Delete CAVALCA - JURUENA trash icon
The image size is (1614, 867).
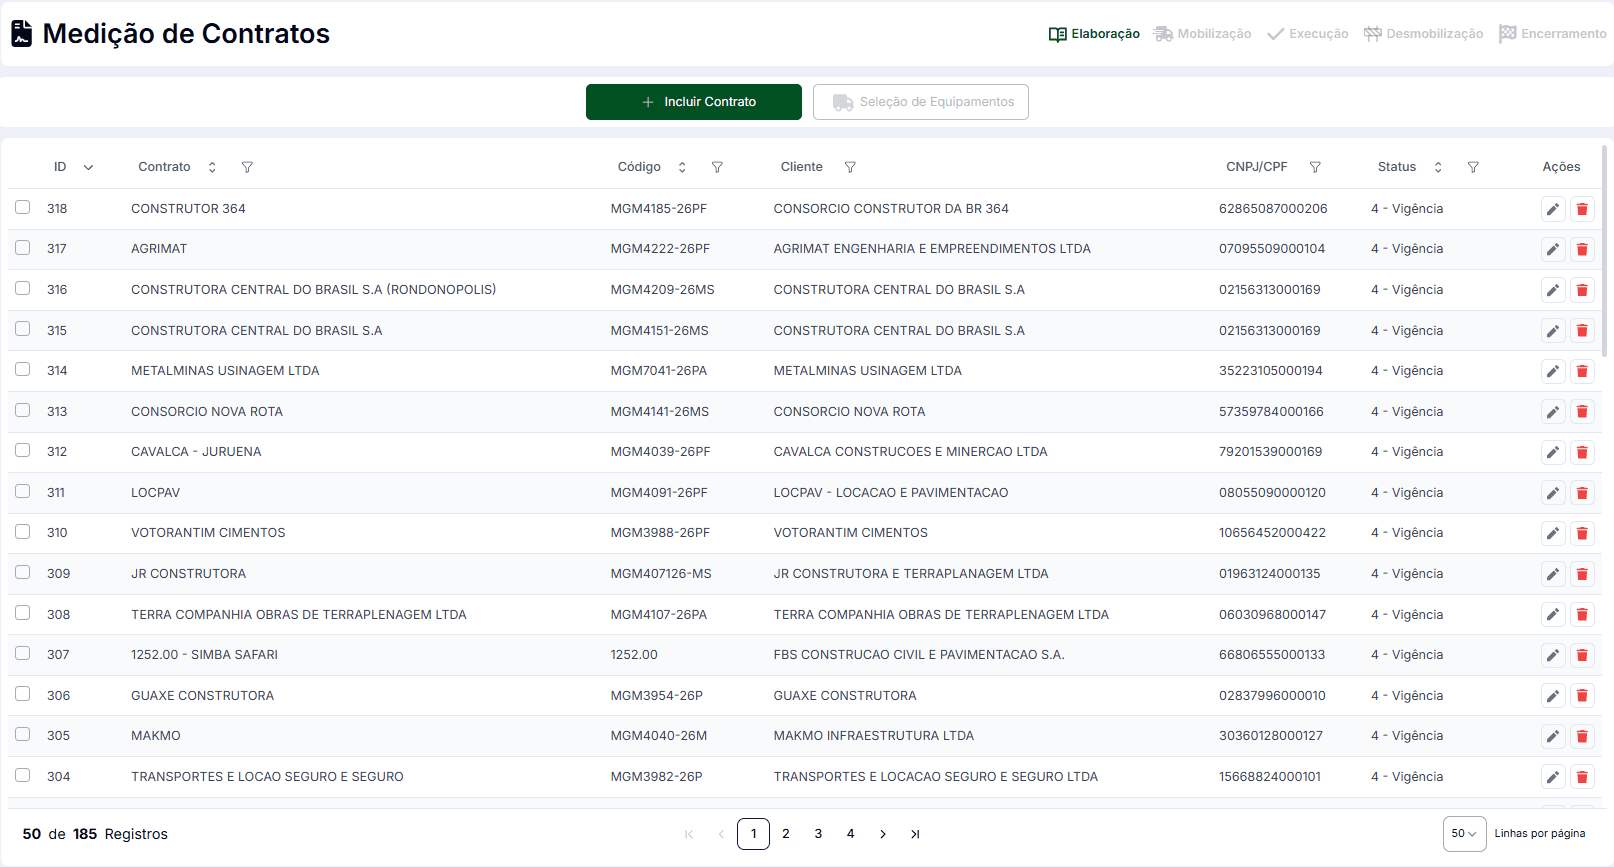click(x=1582, y=452)
